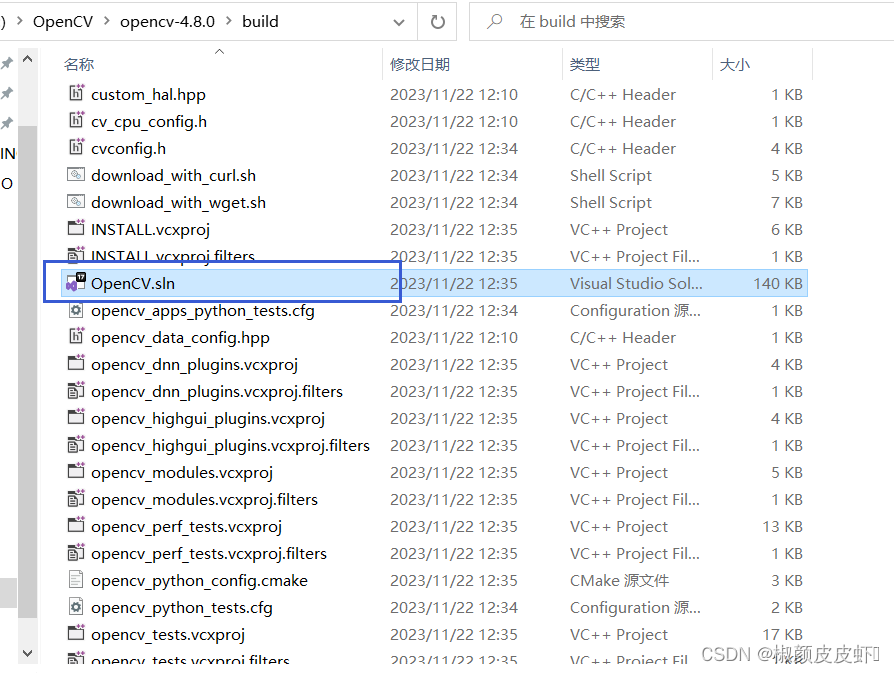Click the cvconfig.h header icon

point(76,147)
